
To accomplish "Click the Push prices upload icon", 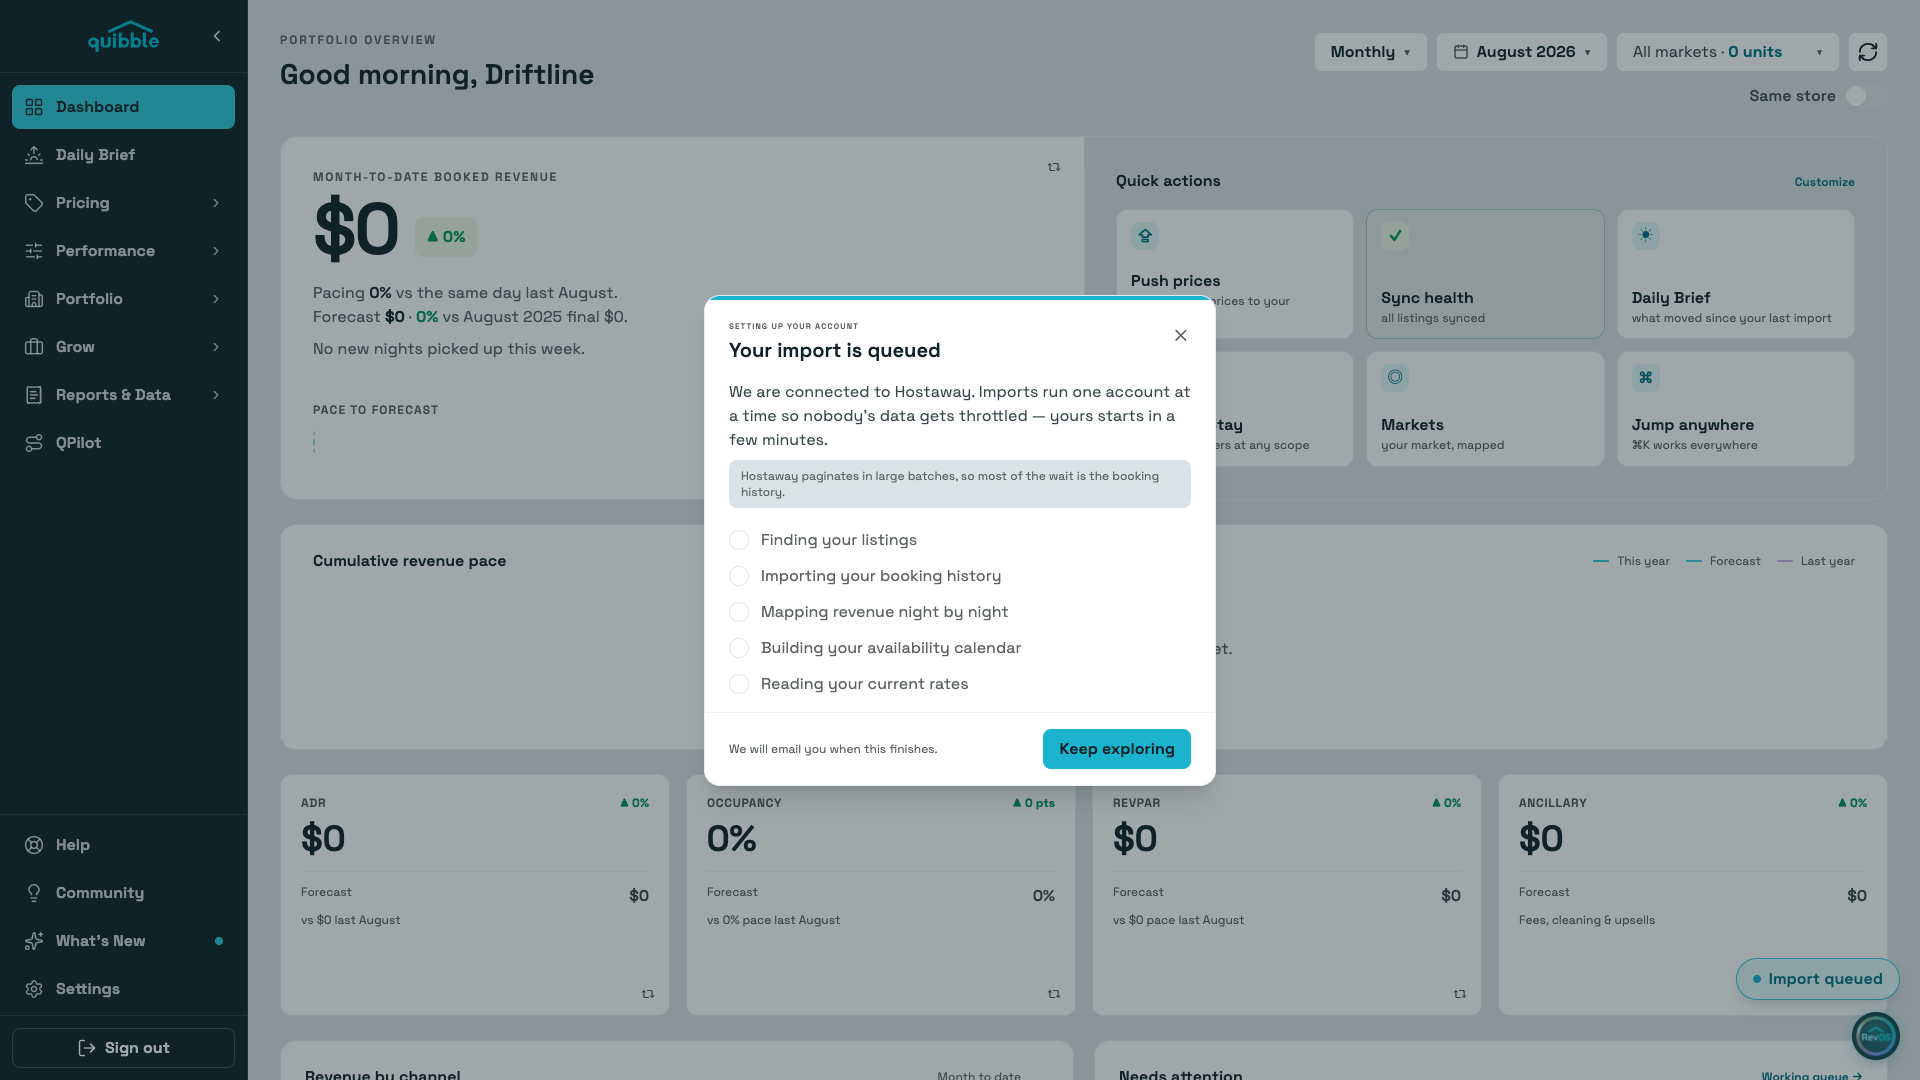I will click(1145, 236).
